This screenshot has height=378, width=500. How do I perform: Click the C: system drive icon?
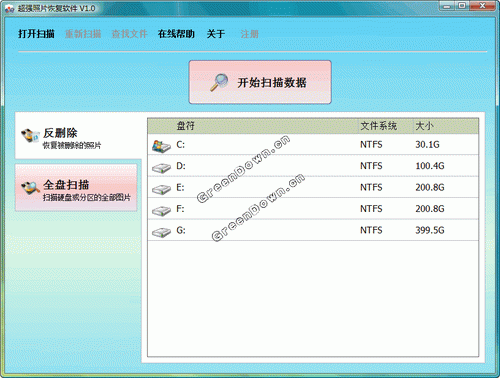click(x=161, y=146)
